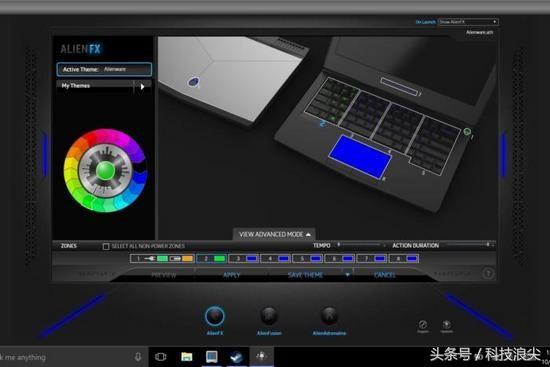
Task: Select the light bar zone above the keyboard
Action: point(399,86)
